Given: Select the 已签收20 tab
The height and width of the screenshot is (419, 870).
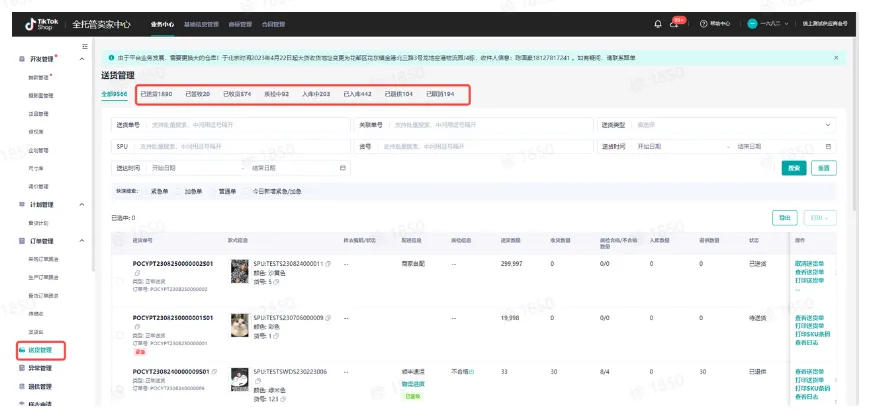Looking at the screenshot, I should (x=198, y=94).
